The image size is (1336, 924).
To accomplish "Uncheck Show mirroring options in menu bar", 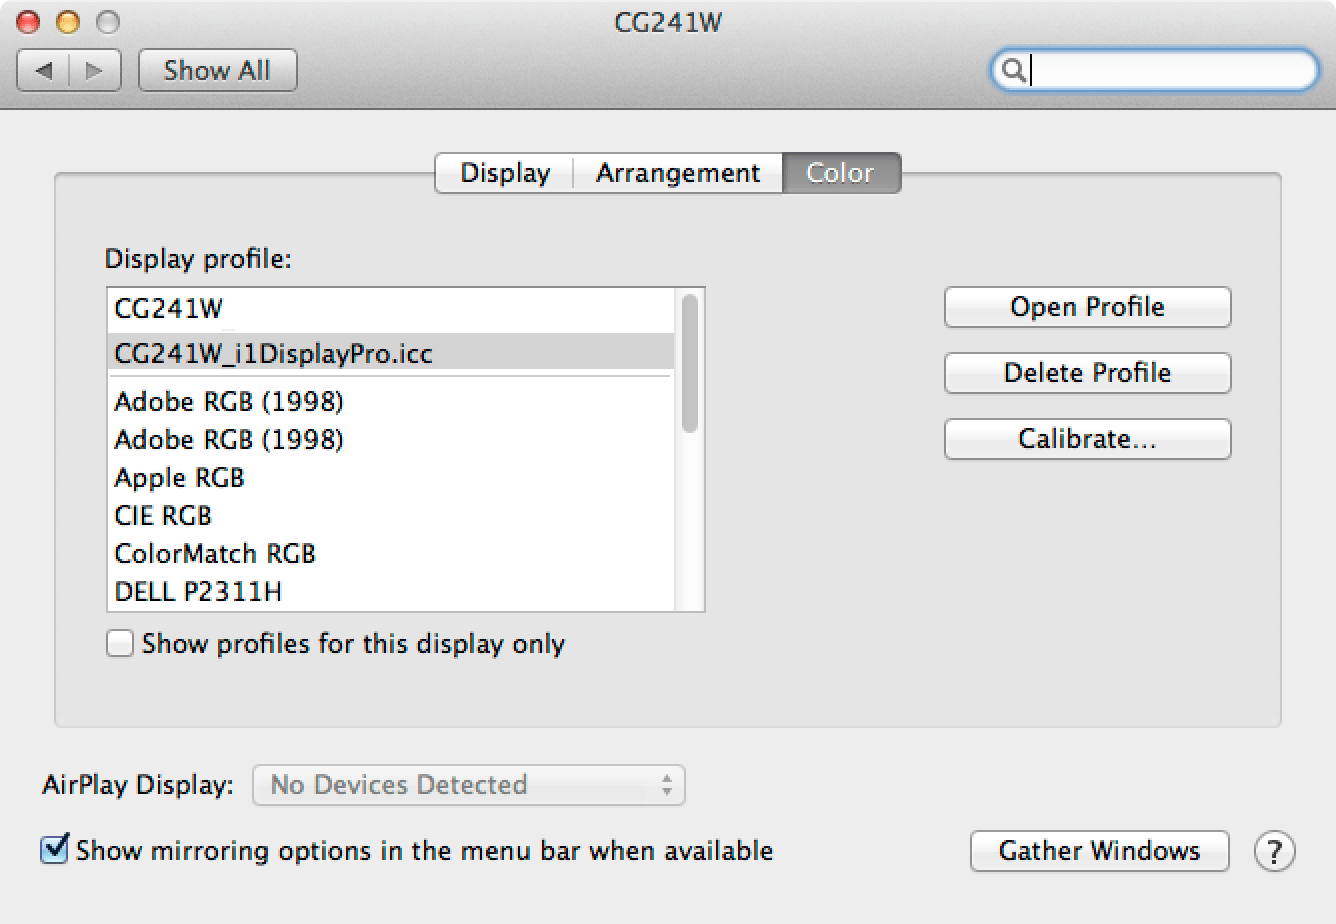I will click(54, 850).
